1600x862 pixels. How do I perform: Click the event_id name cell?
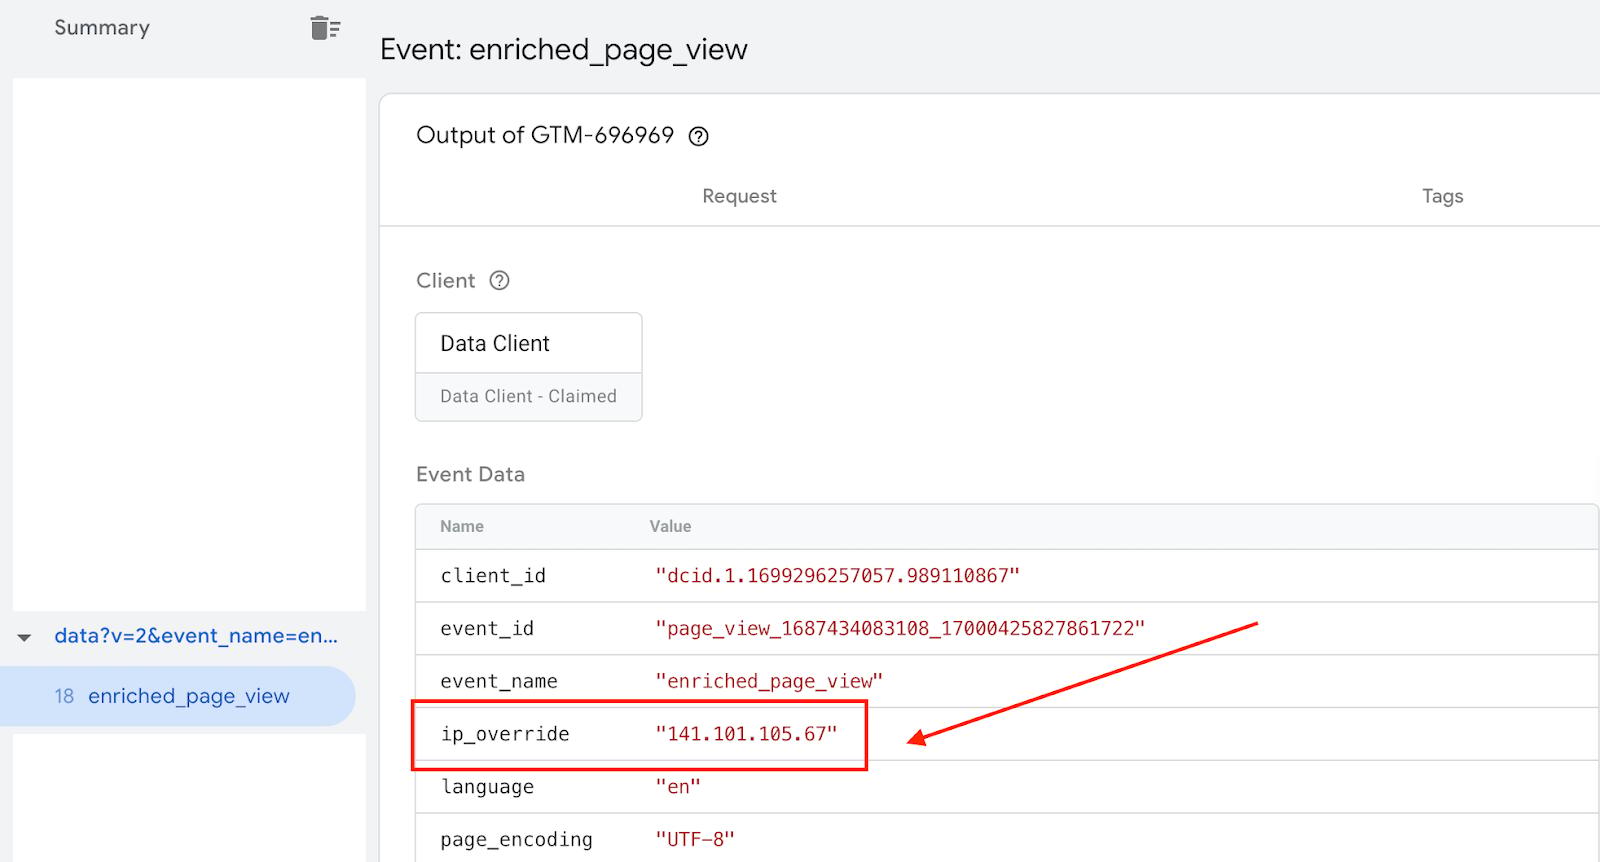click(x=487, y=629)
